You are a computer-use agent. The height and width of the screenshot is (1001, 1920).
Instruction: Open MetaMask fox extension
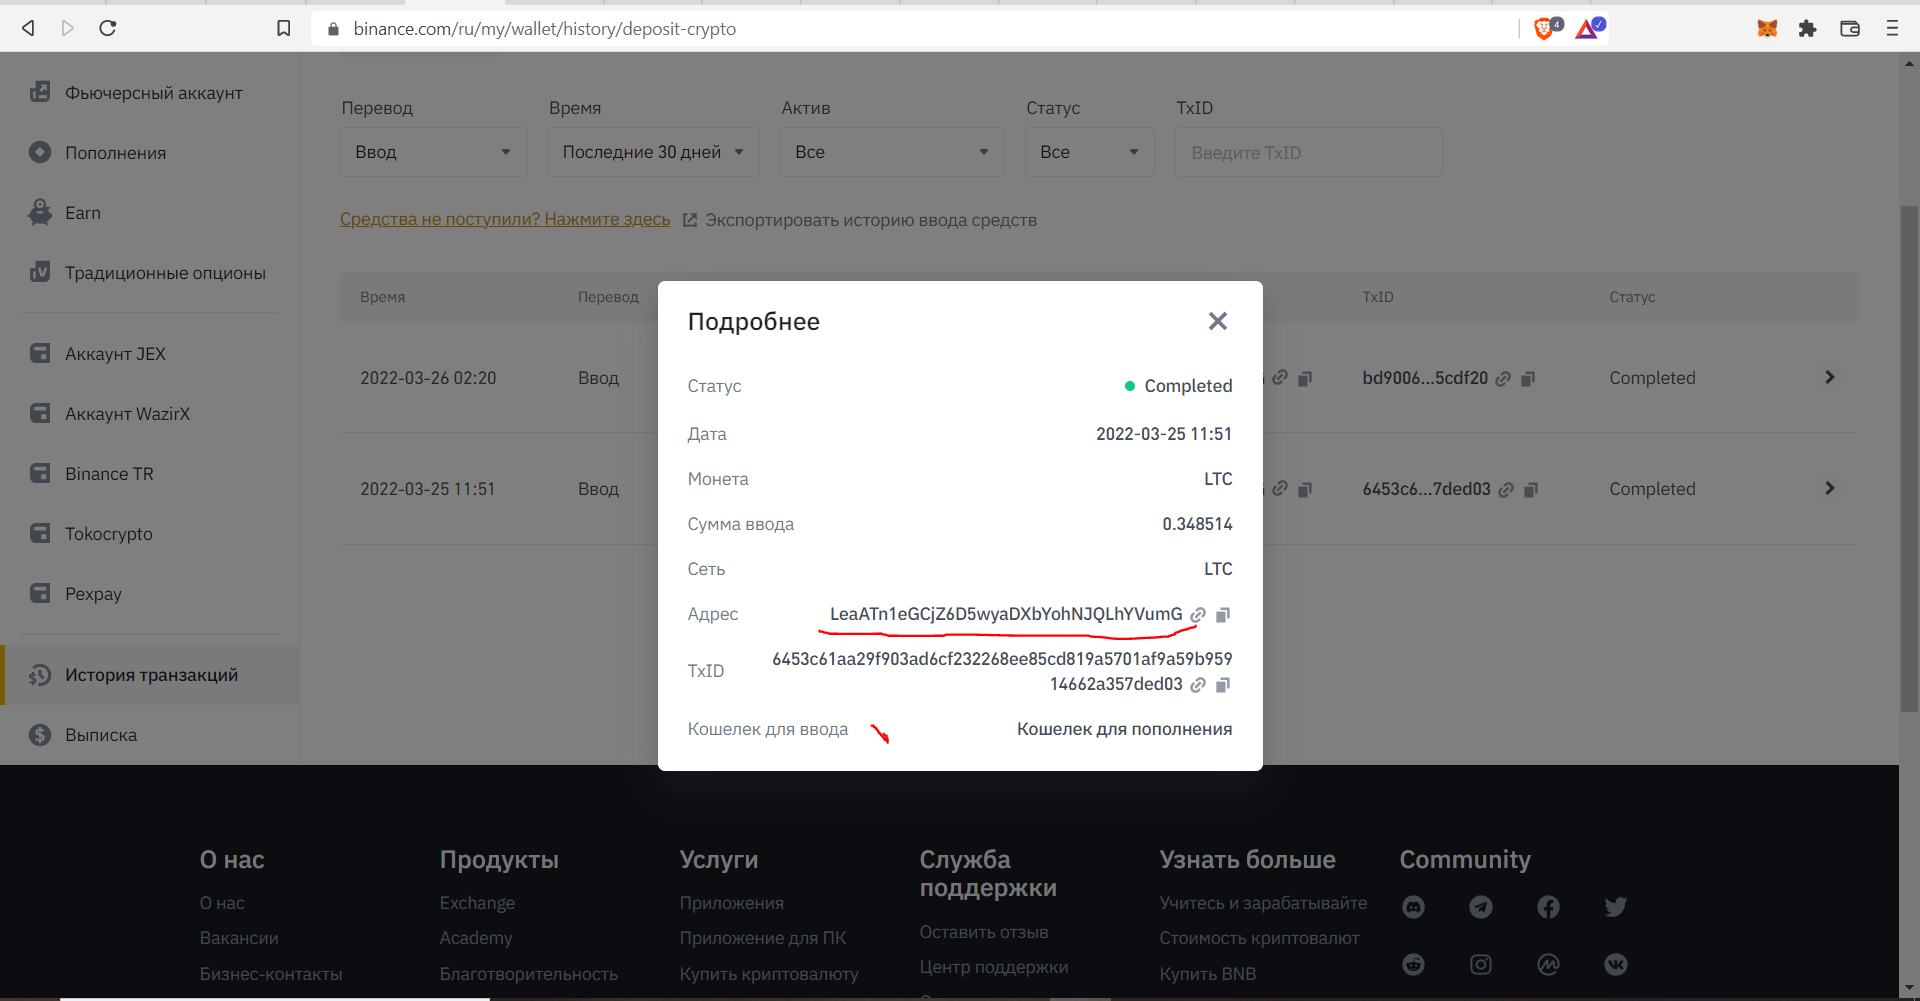1767,28
